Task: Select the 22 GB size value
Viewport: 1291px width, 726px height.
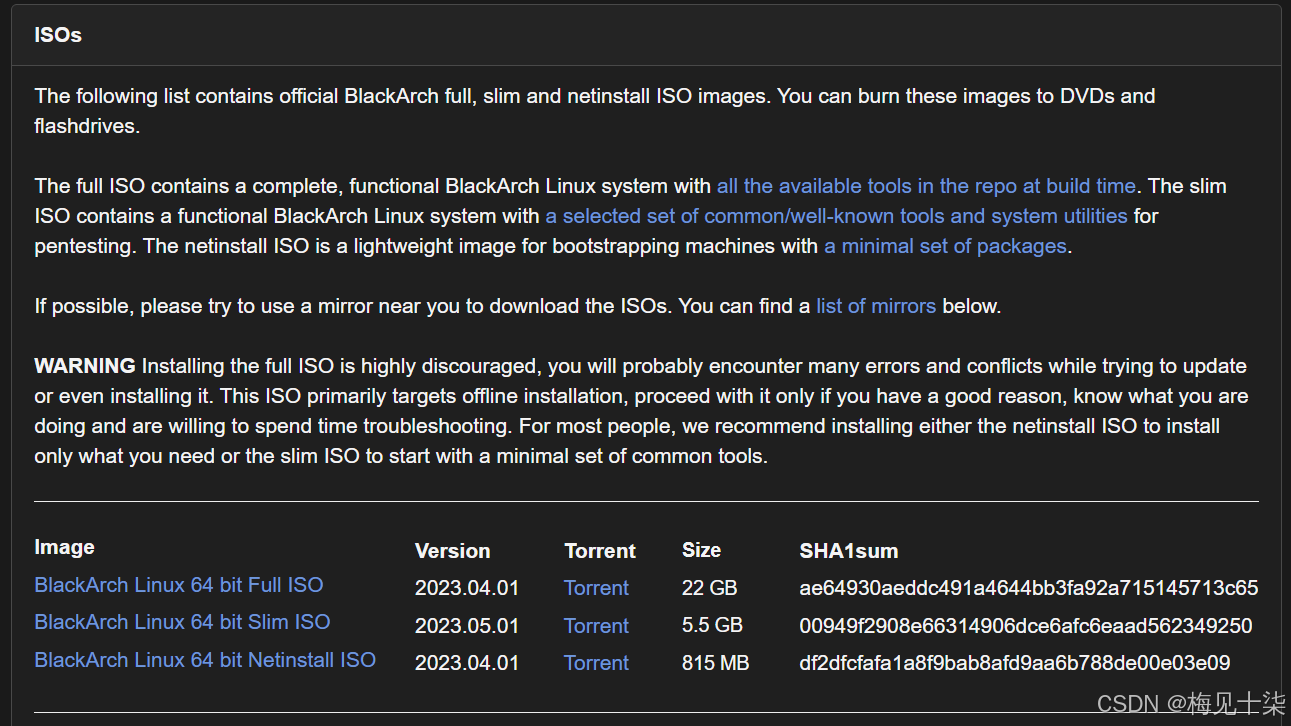Action: click(x=709, y=588)
